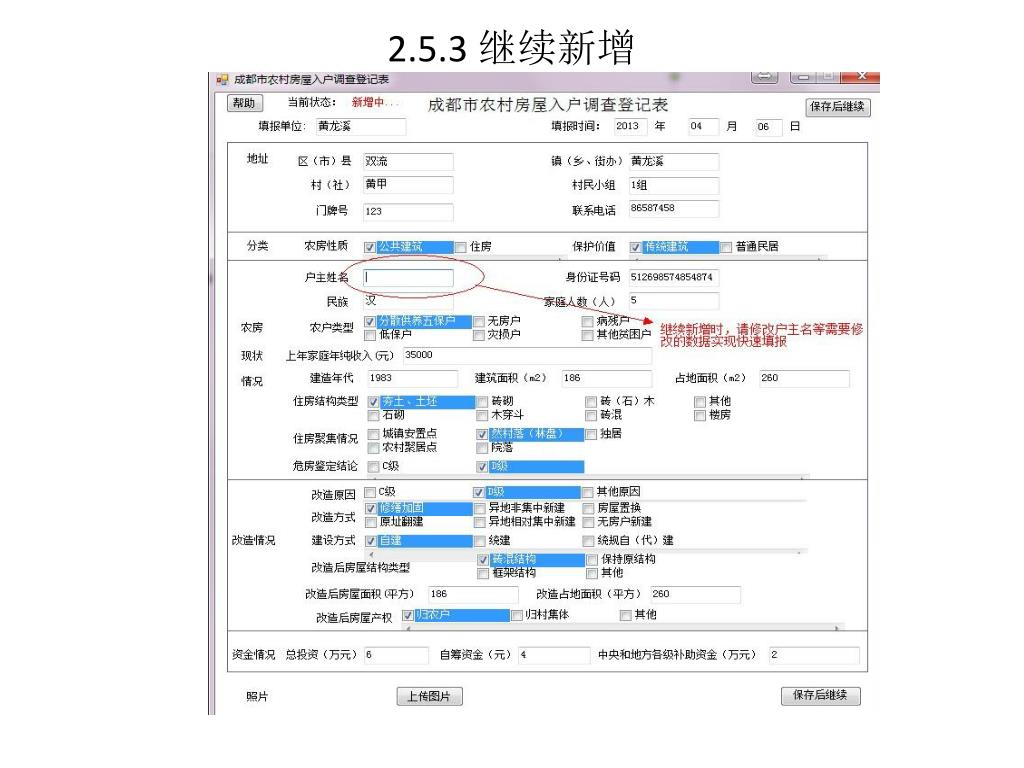The image size is (1024, 768).
Task: Click the 帮助 help button
Action: coord(244,103)
